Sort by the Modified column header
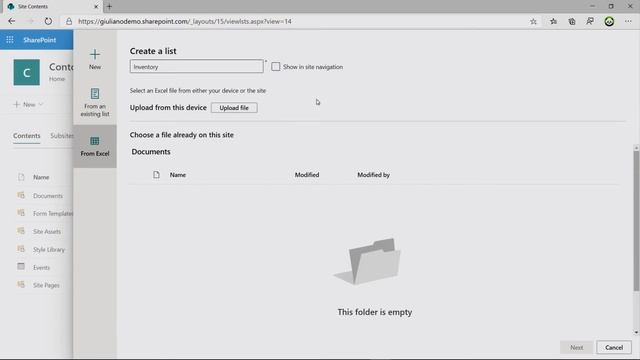Viewport: 640px width, 360px height. (x=307, y=175)
